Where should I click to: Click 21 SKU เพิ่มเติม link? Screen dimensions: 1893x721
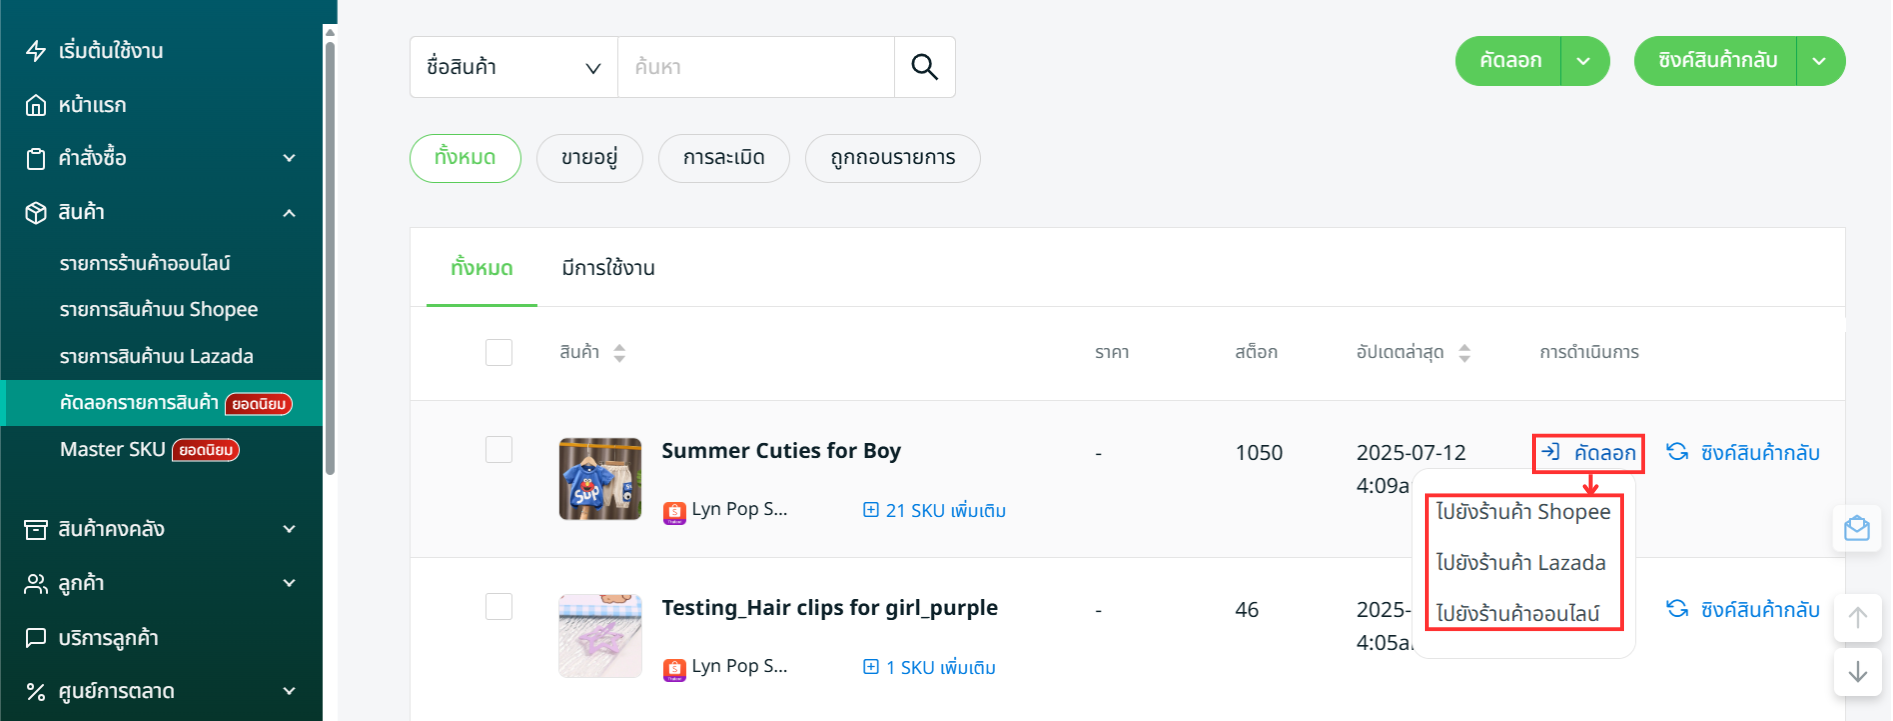934,510
